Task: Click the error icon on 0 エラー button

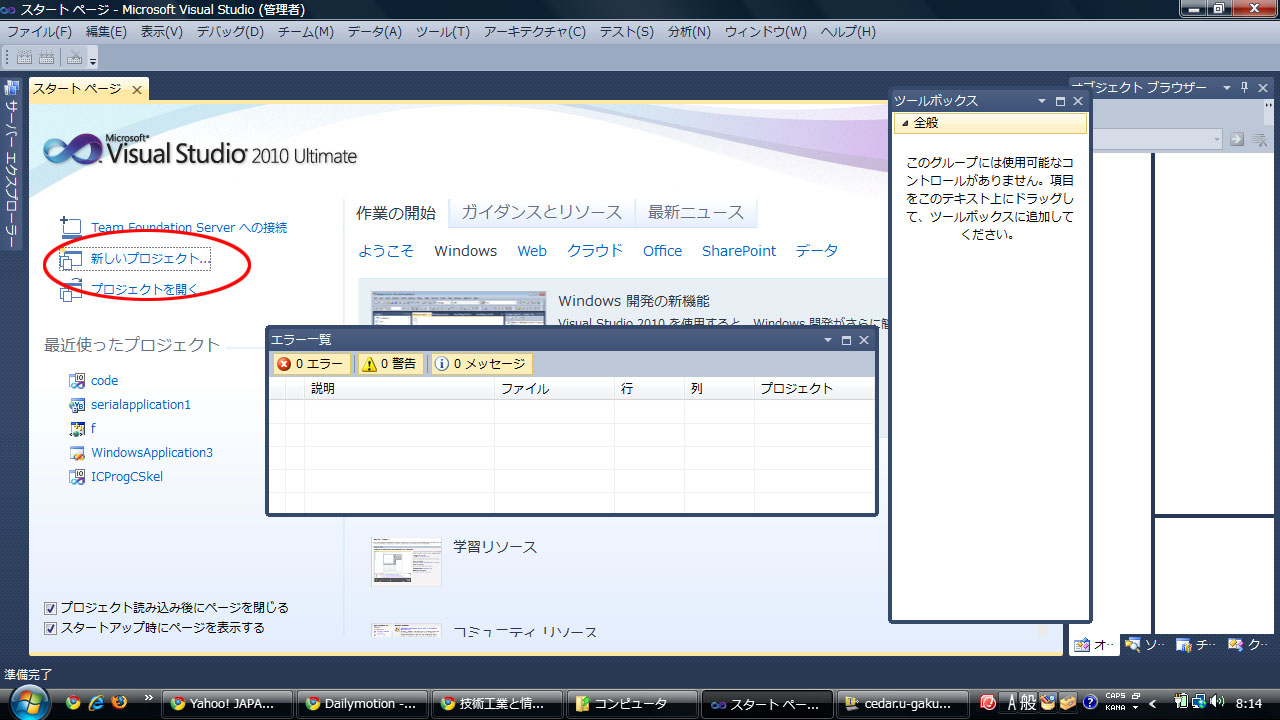Action: pyautogui.click(x=284, y=364)
